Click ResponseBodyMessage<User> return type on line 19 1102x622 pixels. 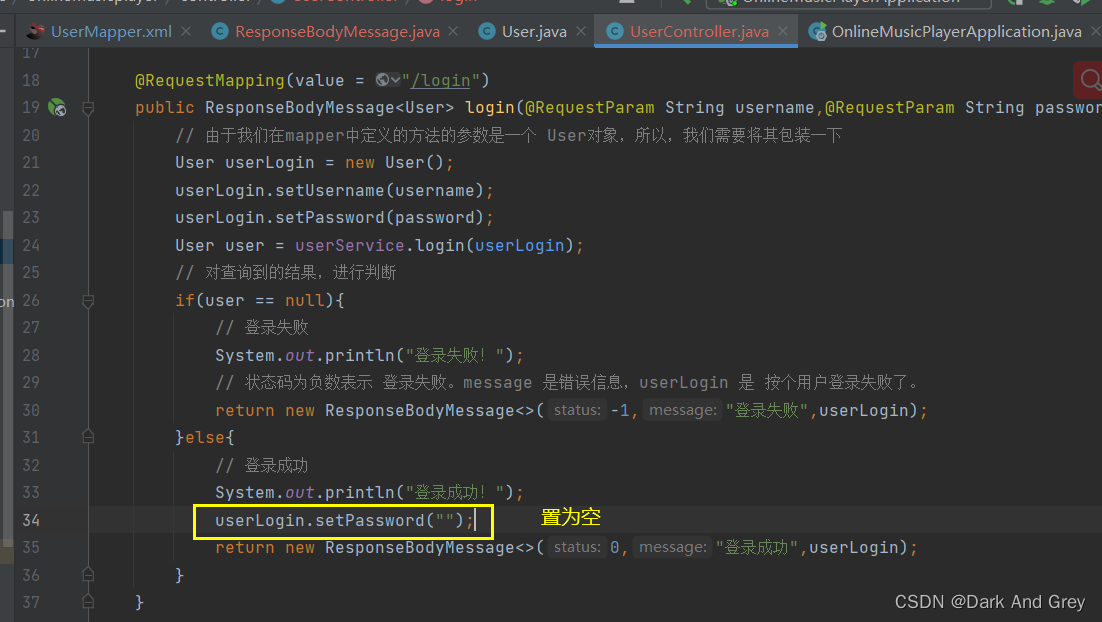click(330, 108)
